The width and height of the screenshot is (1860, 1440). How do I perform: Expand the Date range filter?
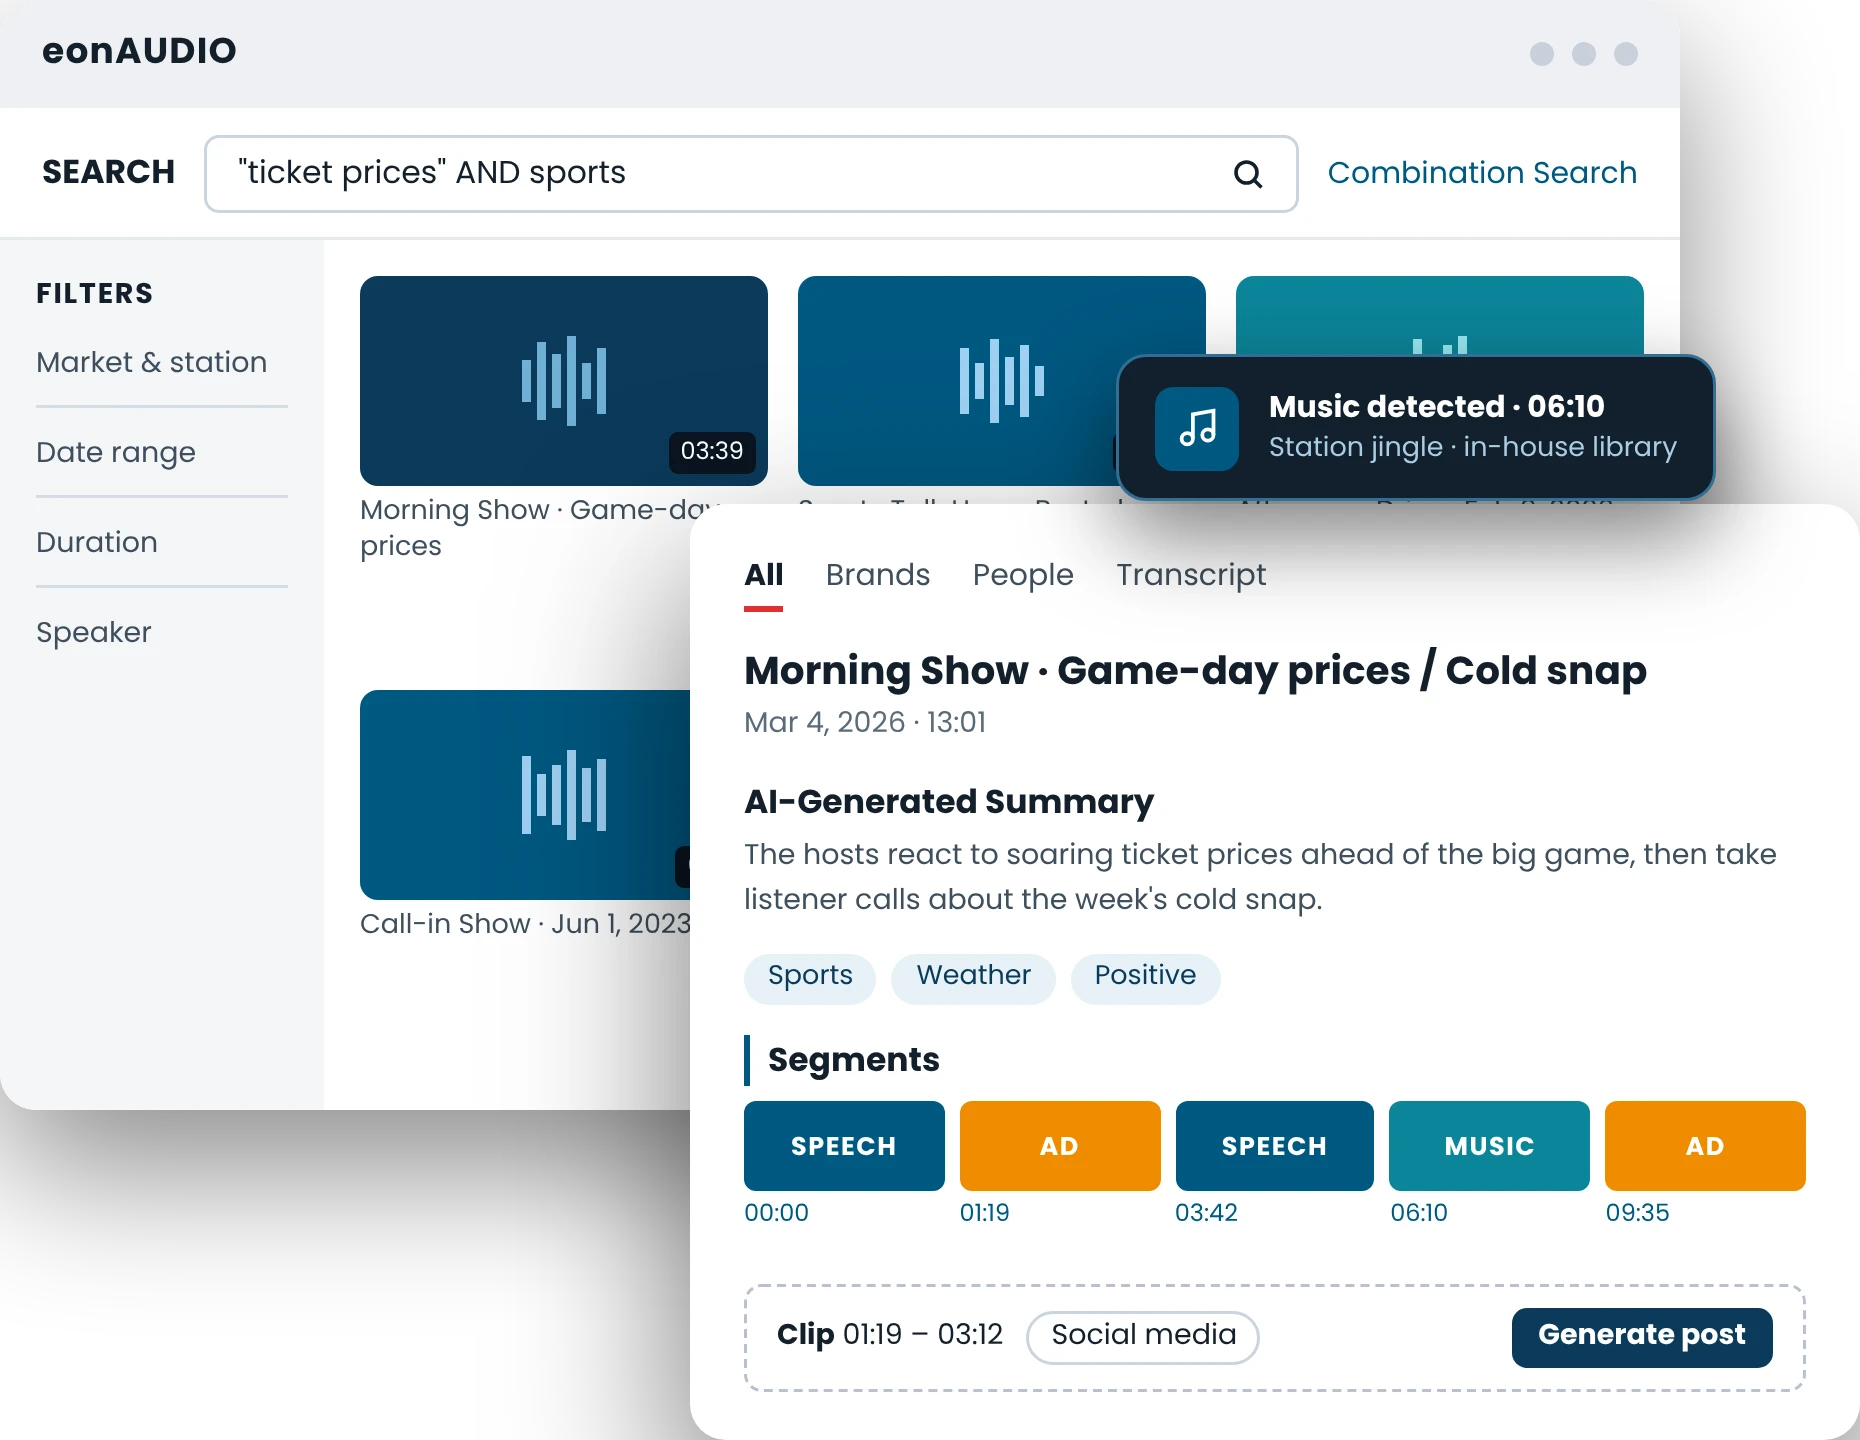pyautogui.click(x=116, y=452)
